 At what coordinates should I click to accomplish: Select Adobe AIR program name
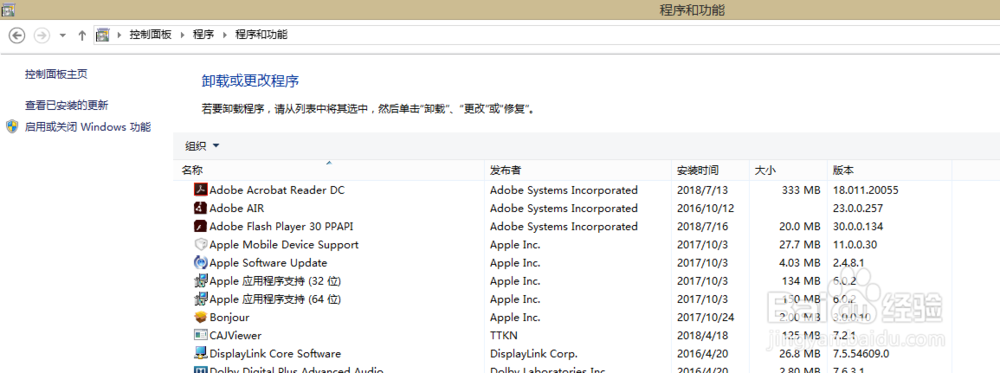tap(237, 208)
